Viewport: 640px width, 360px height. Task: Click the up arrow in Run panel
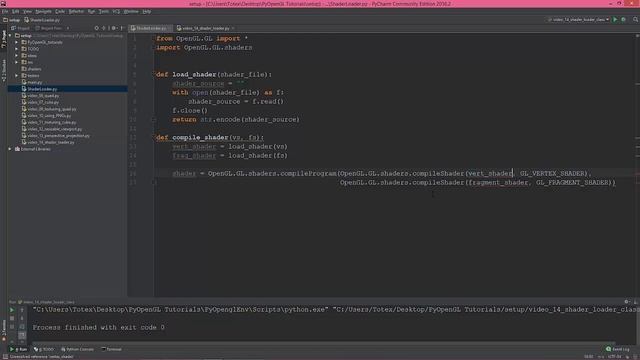22,310
